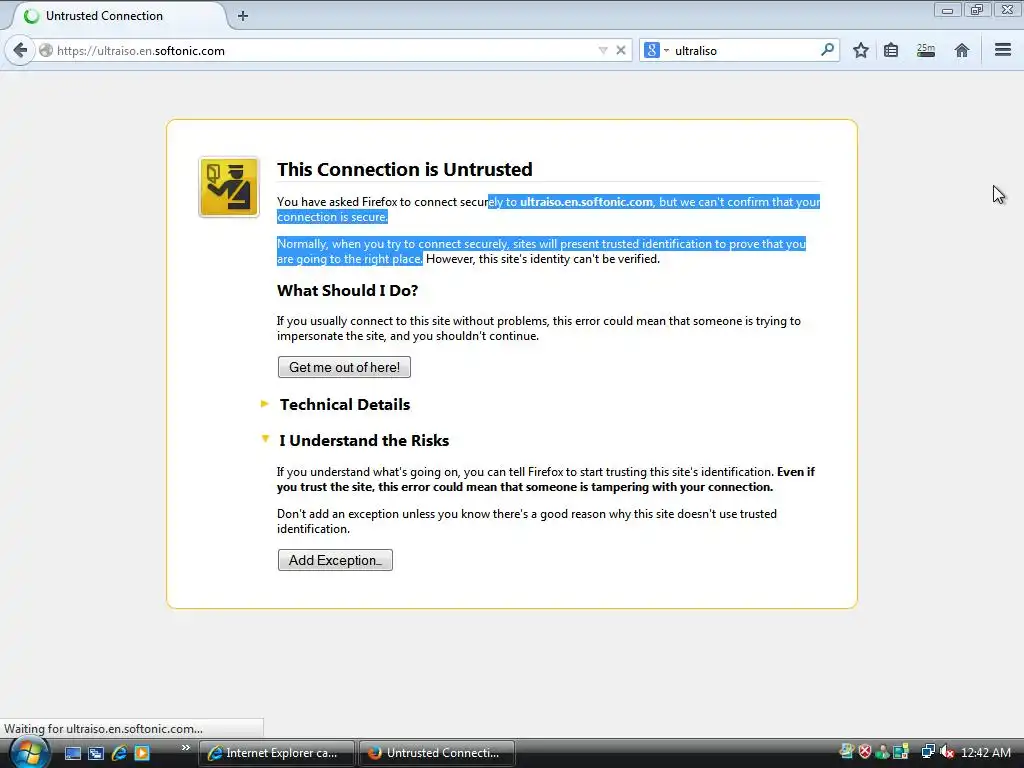
Task: Click the red security alert tray icon
Action: click(865, 752)
